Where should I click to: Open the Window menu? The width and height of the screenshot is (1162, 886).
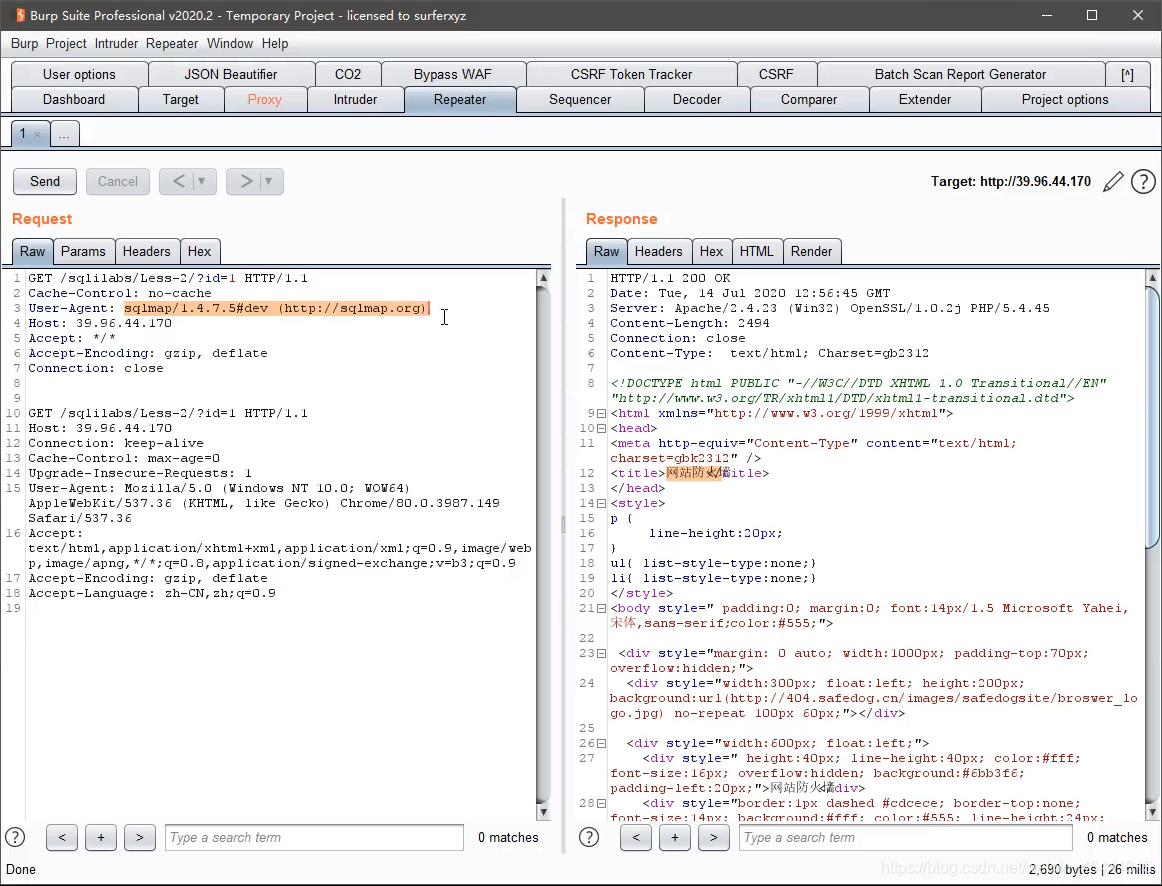pyautogui.click(x=230, y=44)
